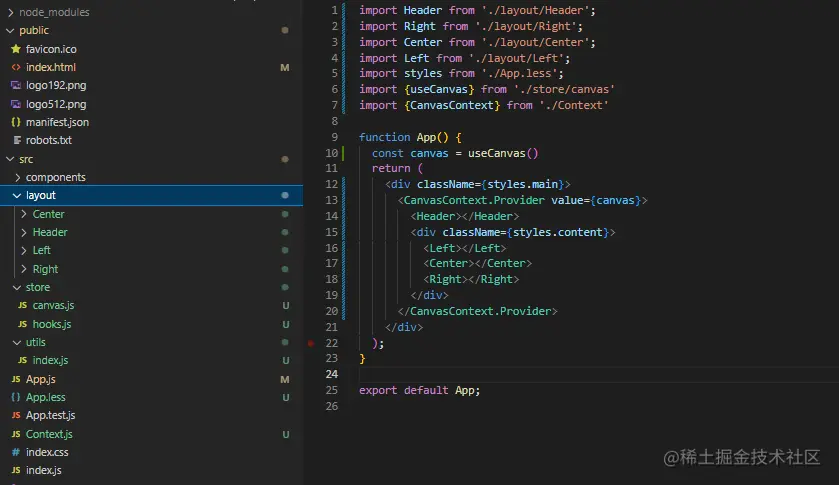Open index.css file

pyautogui.click(x=47, y=452)
